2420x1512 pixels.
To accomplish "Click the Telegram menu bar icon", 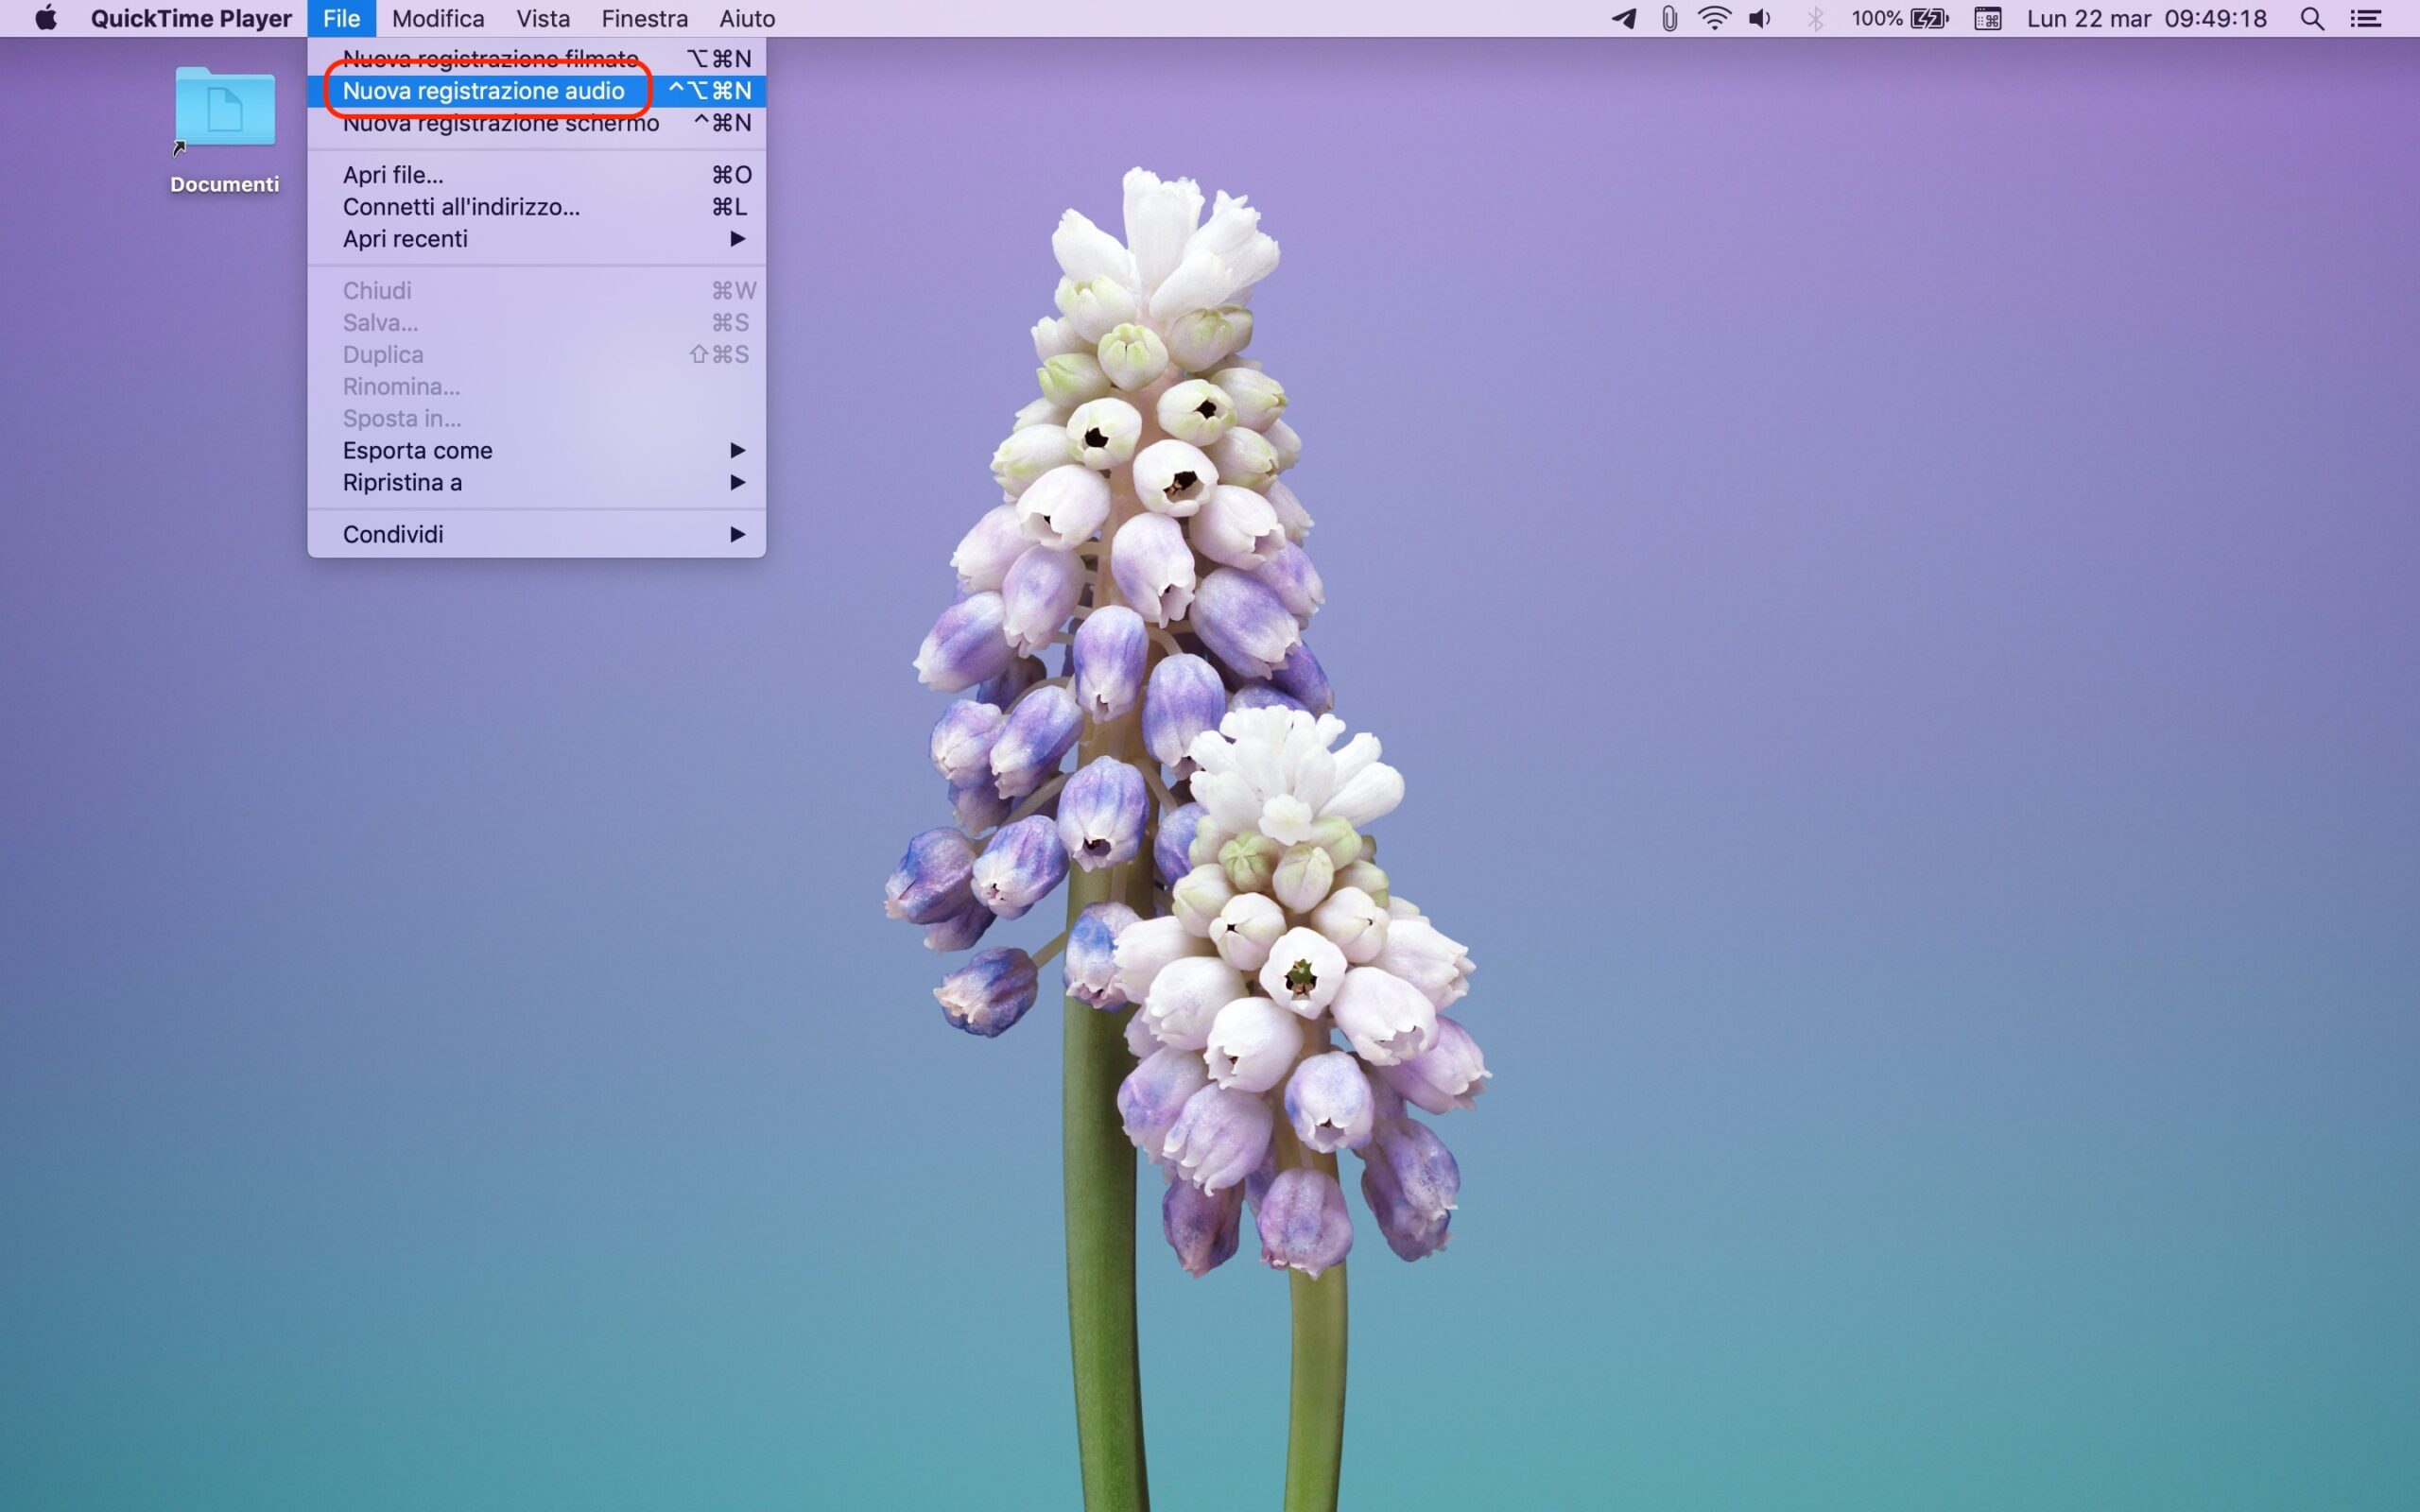I will 1624,18.
